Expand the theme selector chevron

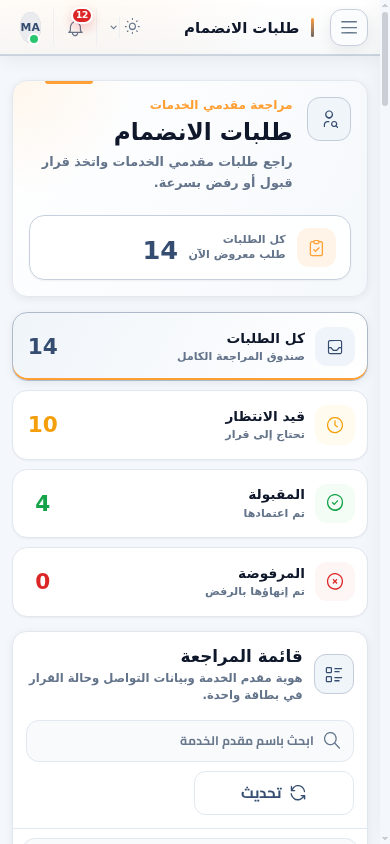click(114, 27)
